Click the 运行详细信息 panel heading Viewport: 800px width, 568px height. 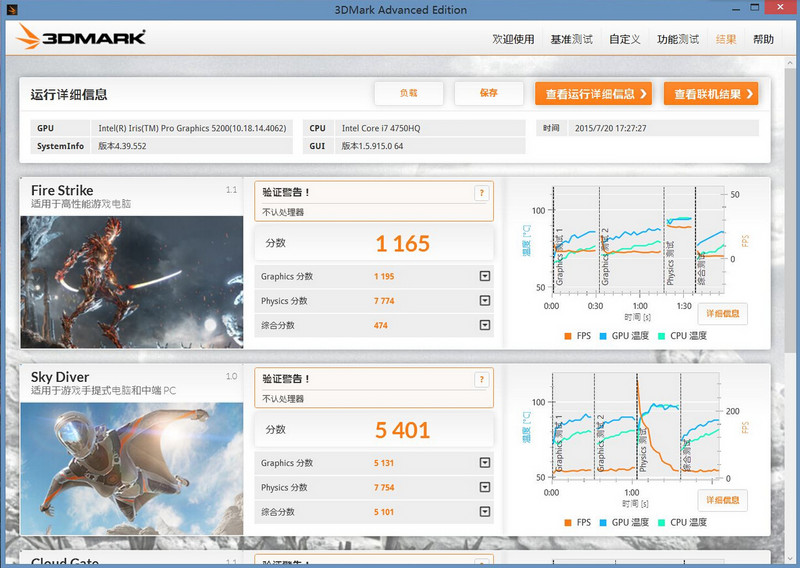pyautogui.click(x=69, y=94)
